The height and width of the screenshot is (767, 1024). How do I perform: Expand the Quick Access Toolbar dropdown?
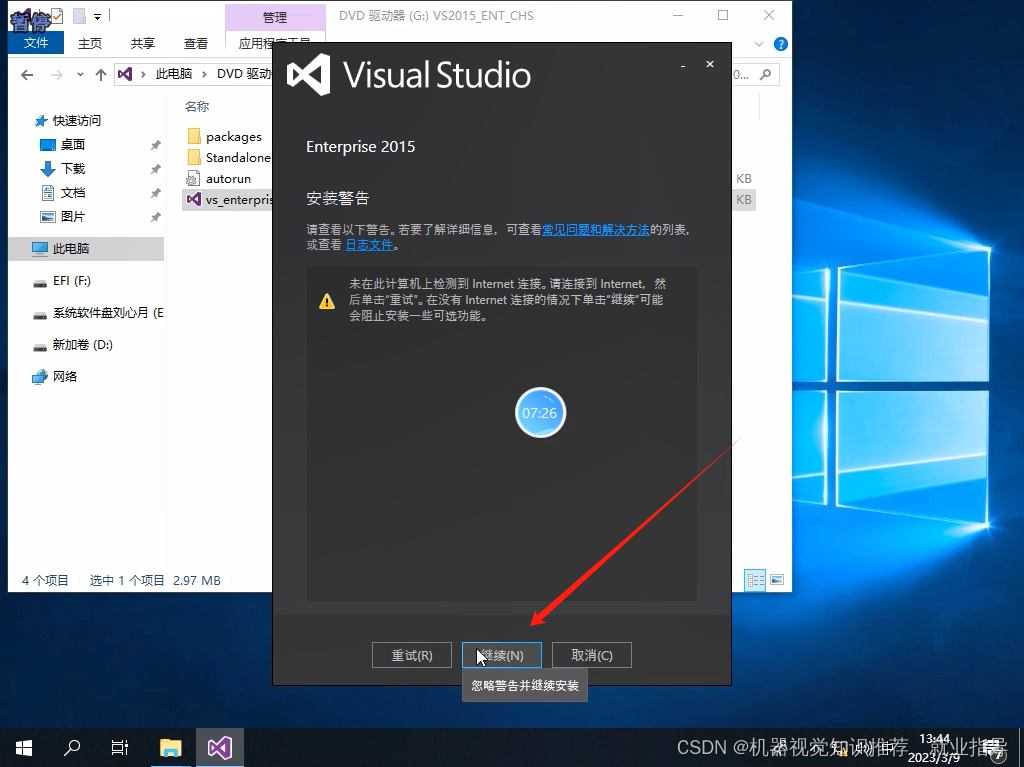pyautogui.click(x=96, y=15)
